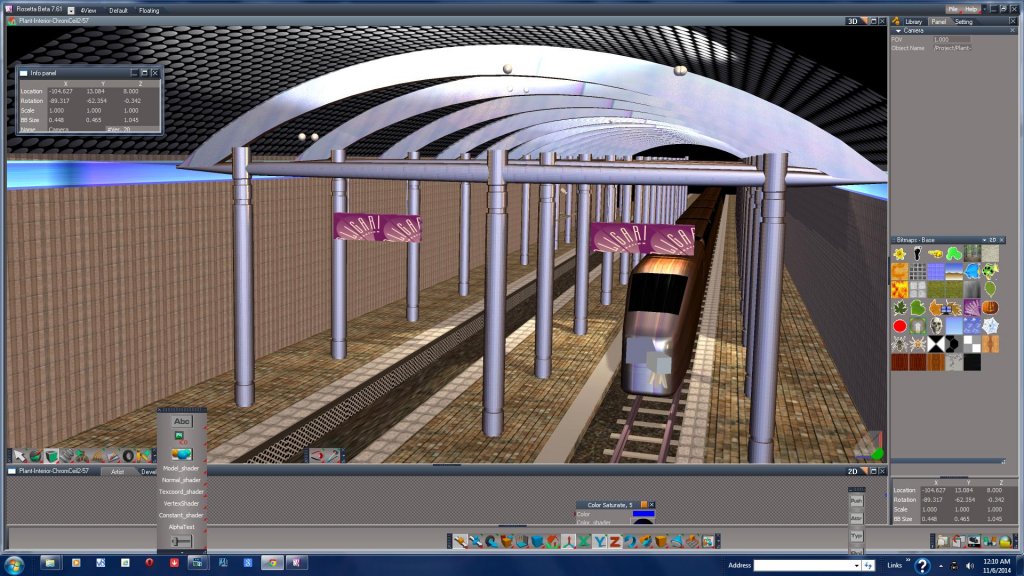Open the Library tab
The height and width of the screenshot is (576, 1024).
tap(913, 22)
